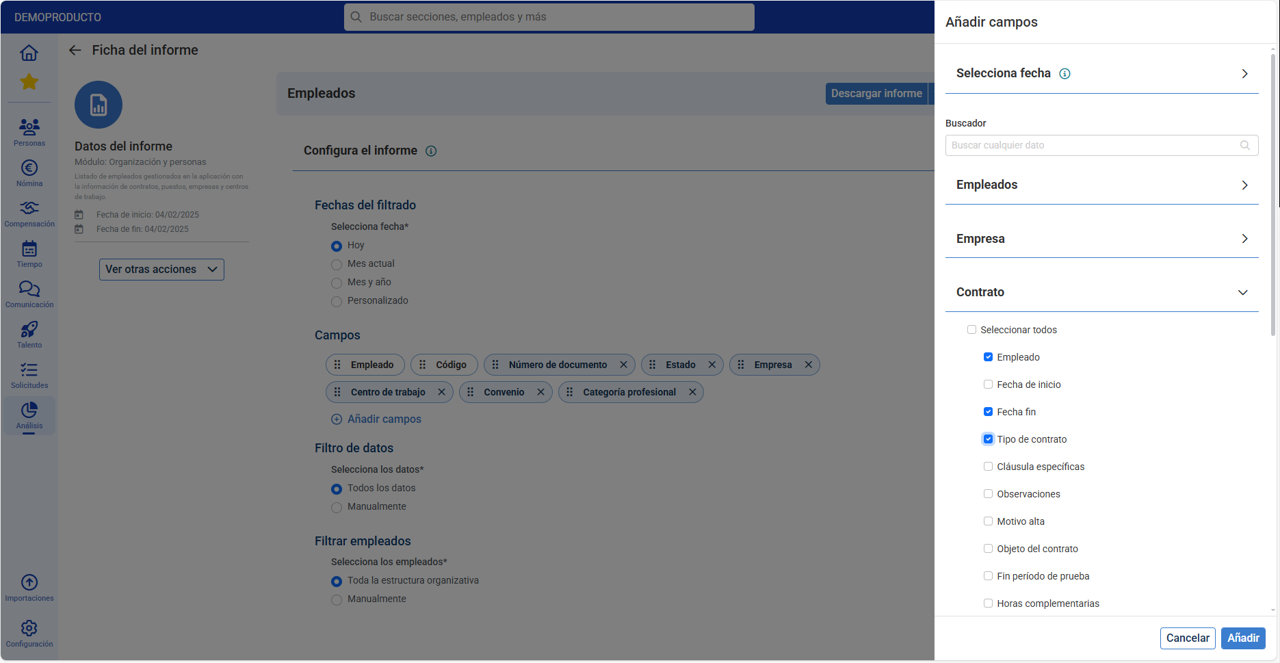Open Comunicación section in sidebar
Viewport: 1280px width, 663px height.
pyautogui.click(x=29, y=294)
